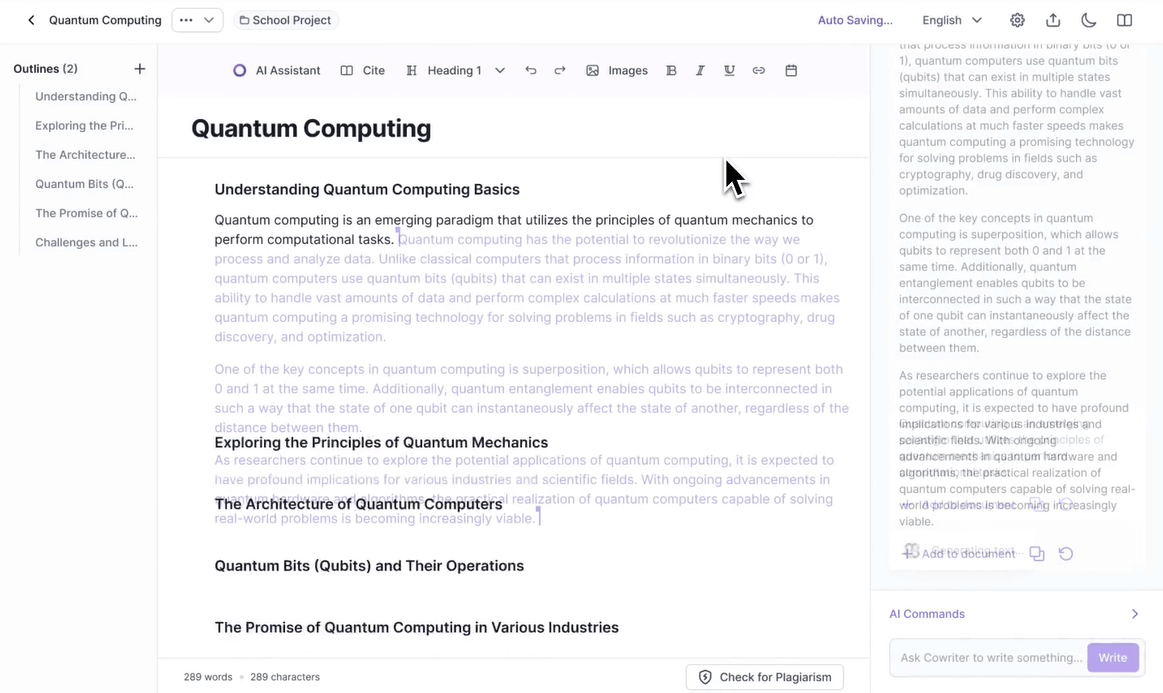Undo the last edit

[x=531, y=70]
